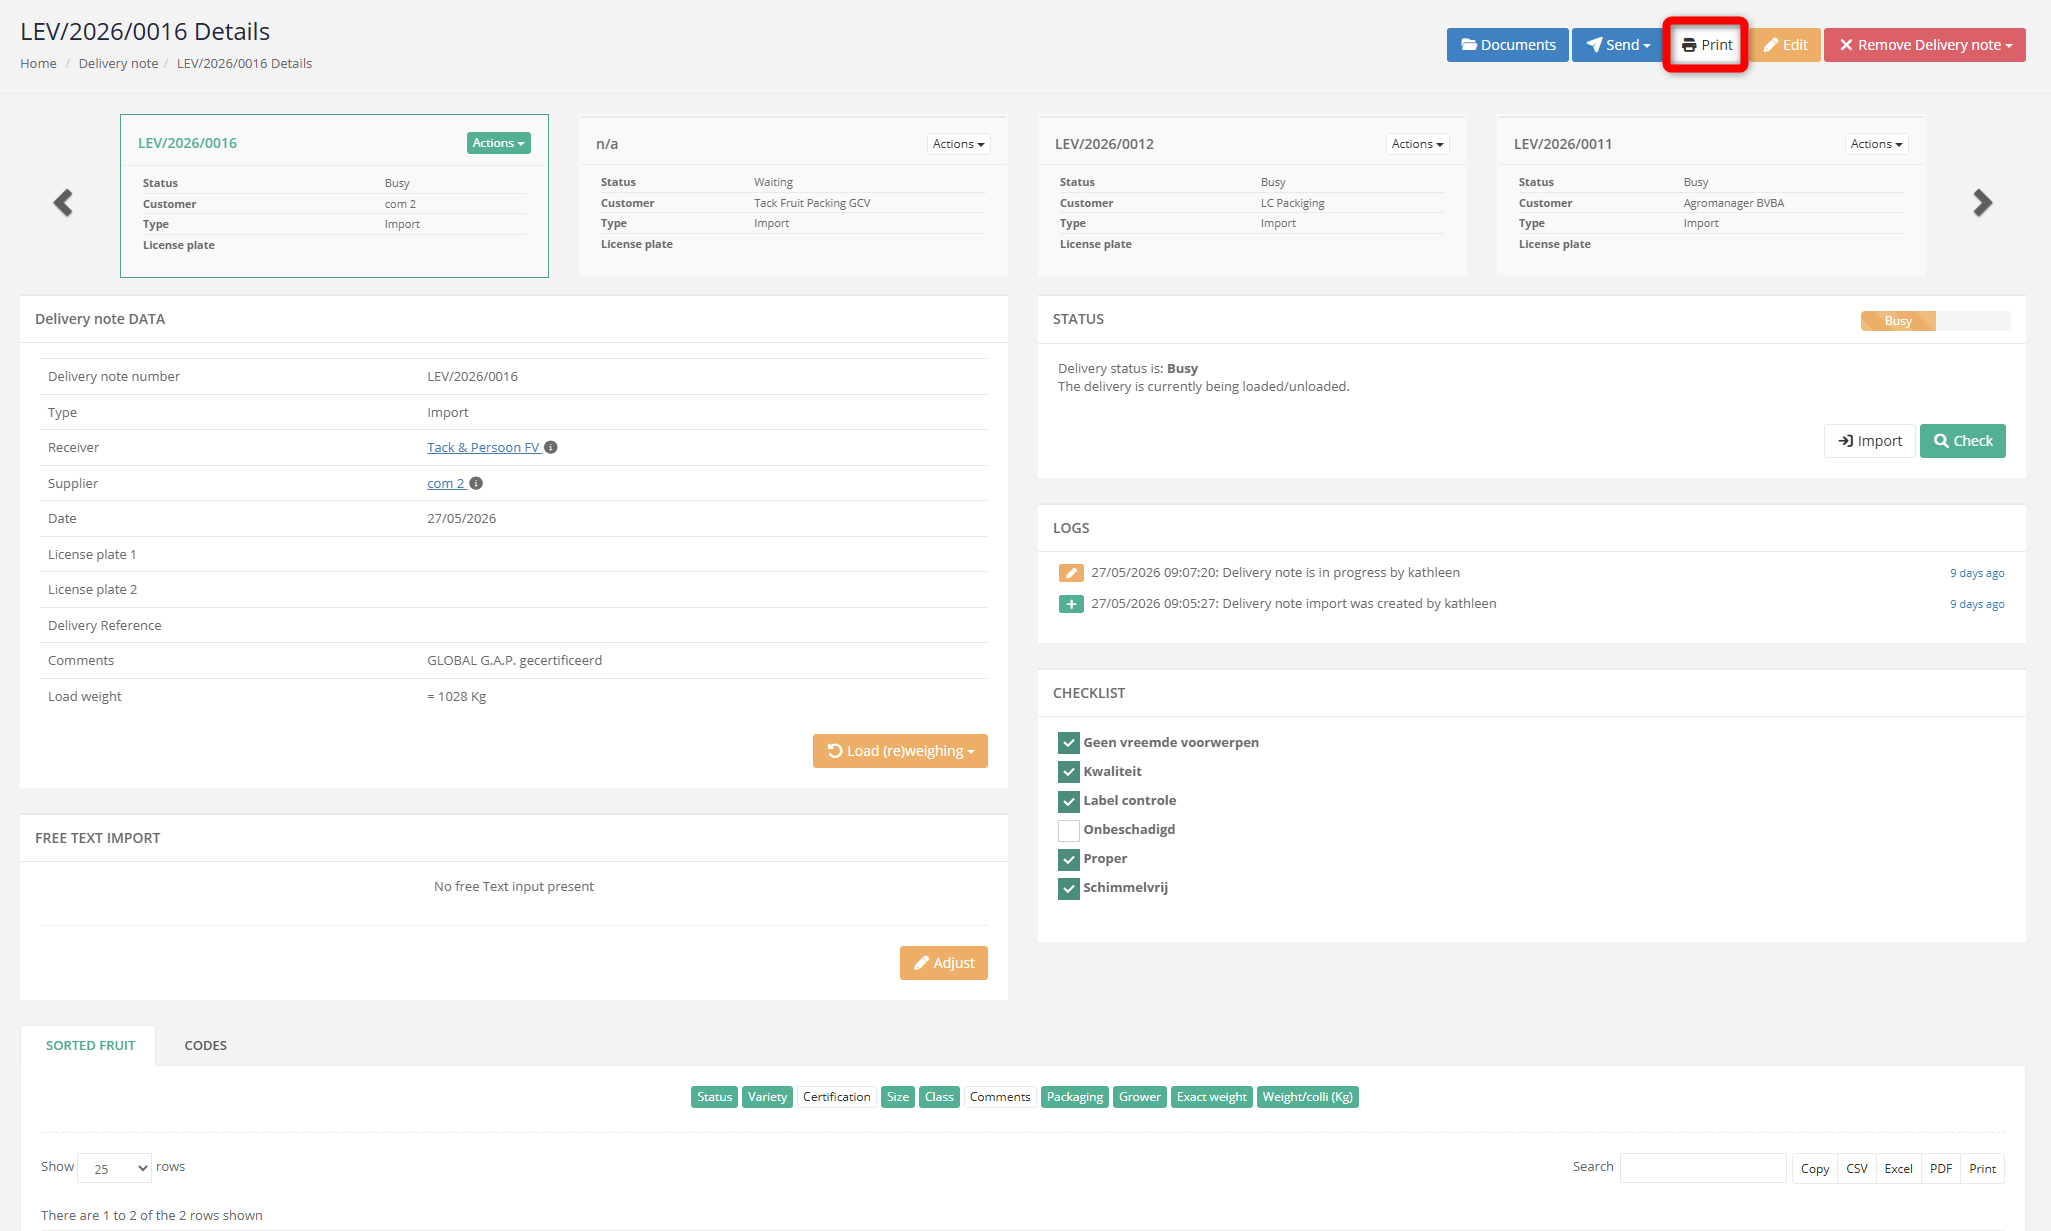
Task: Open the Delivery note breadcrumb link
Action: (118, 63)
